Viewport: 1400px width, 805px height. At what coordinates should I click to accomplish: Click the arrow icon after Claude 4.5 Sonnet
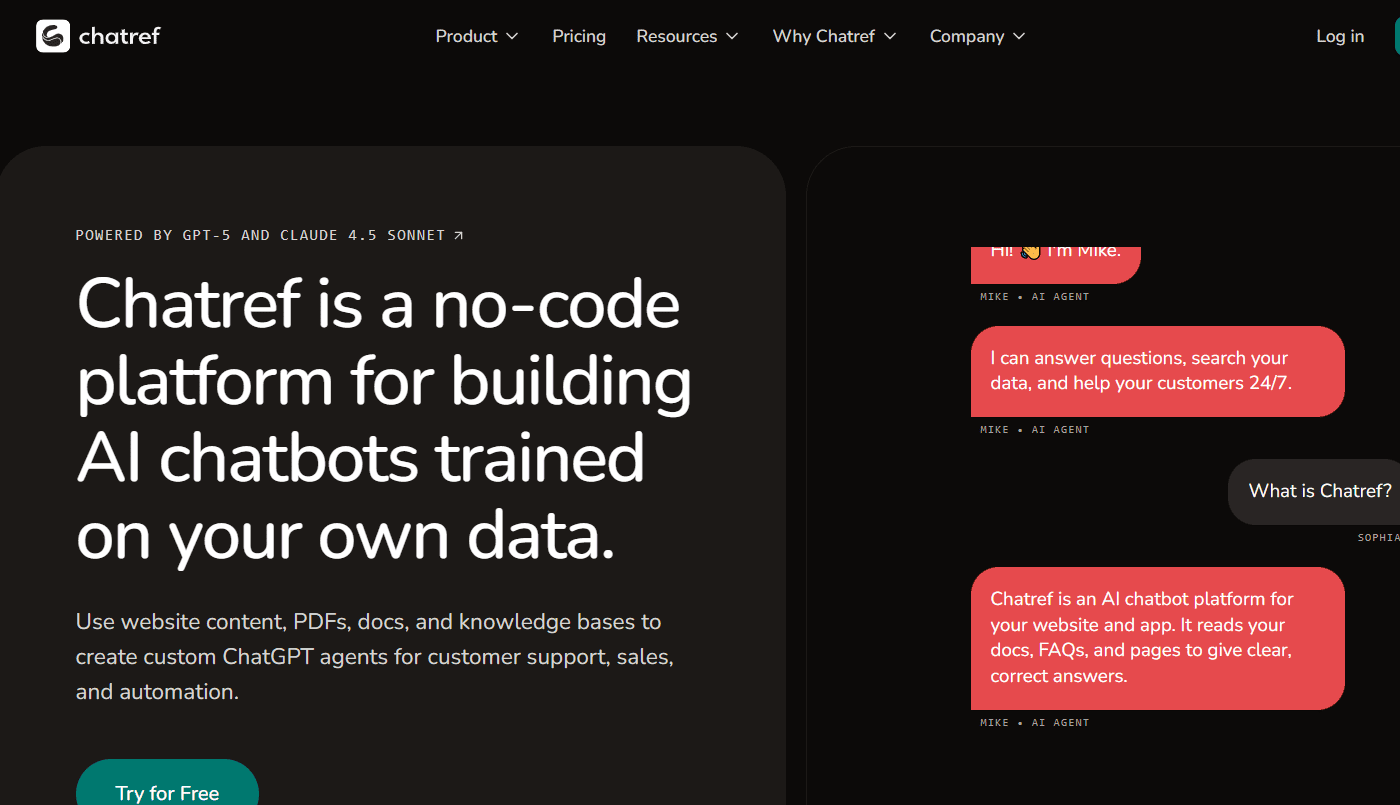click(459, 236)
